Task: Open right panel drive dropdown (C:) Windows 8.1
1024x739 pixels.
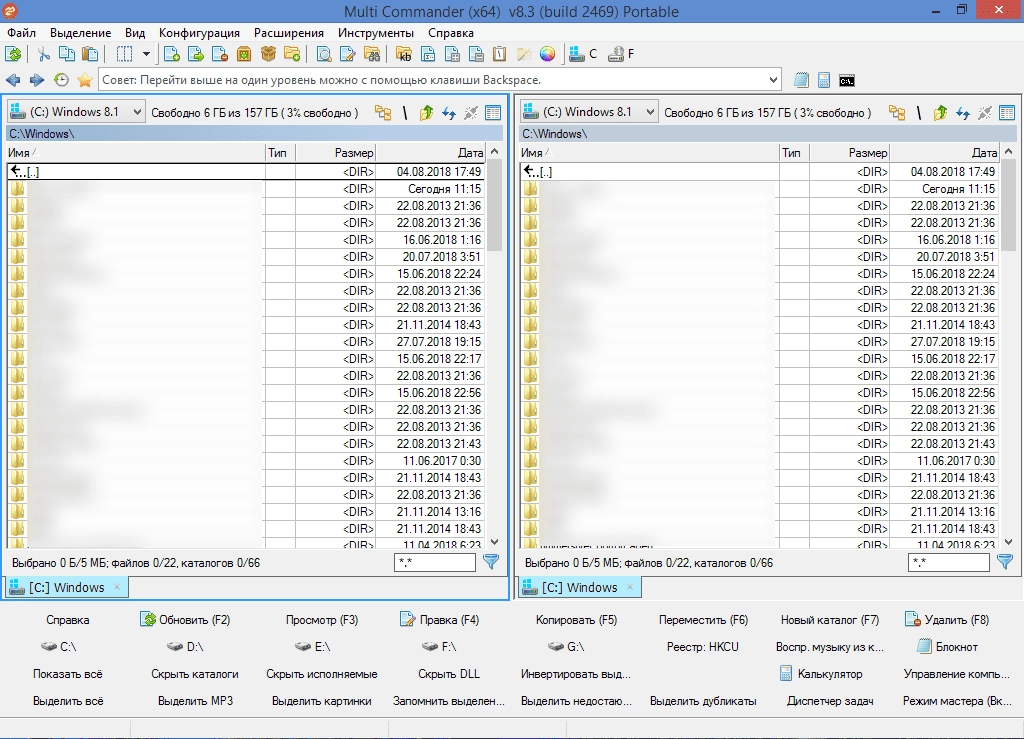Action: (x=588, y=112)
